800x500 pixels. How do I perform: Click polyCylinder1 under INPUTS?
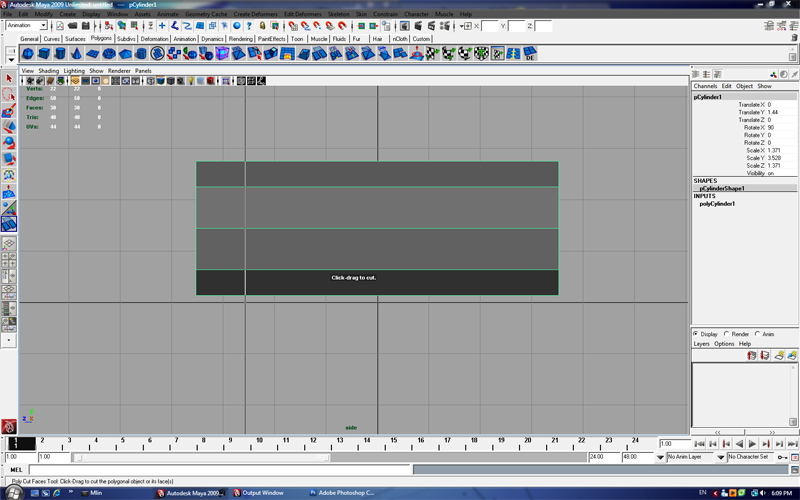pyautogui.click(x=717, y=203)
